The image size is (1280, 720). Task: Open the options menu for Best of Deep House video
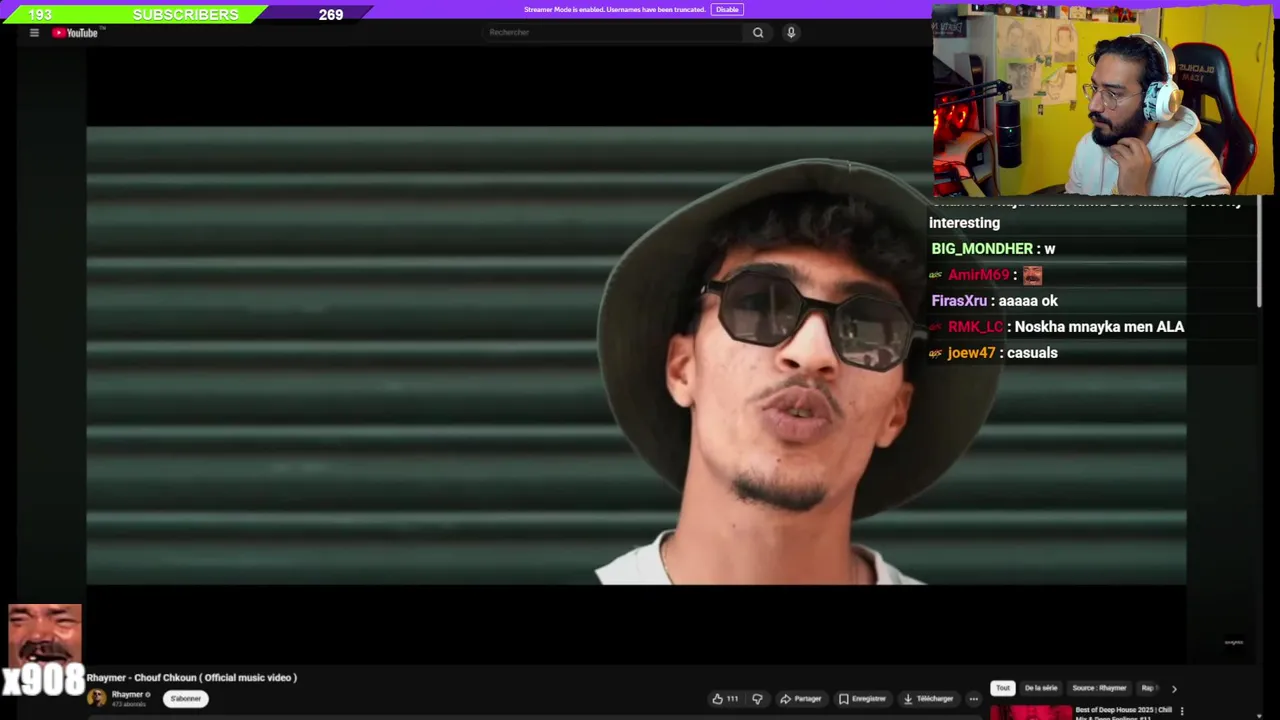pyautogui.click(x=1181, y=712)
